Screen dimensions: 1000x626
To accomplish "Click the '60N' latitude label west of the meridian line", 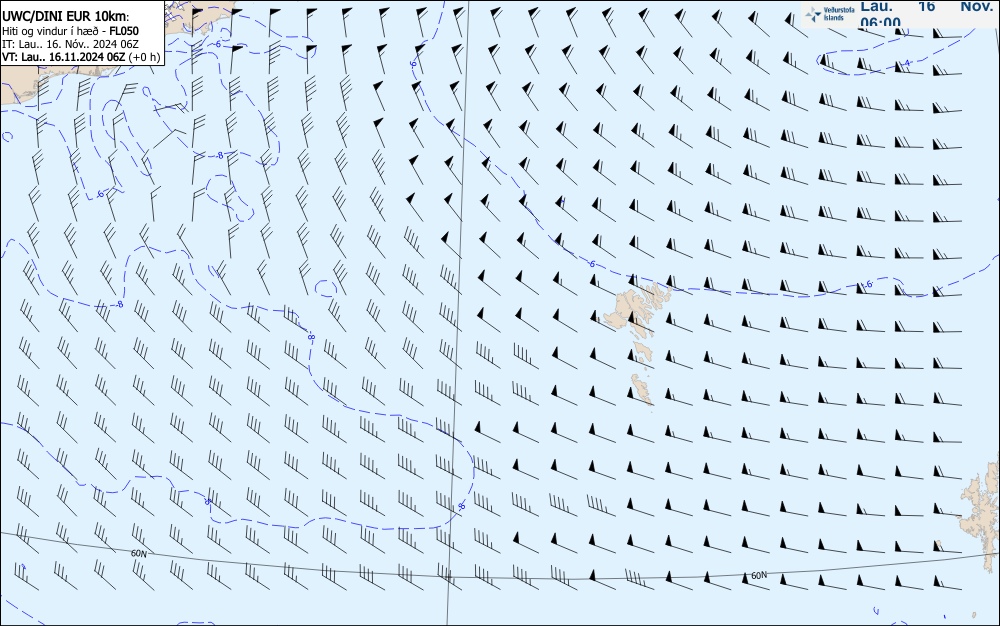I will pos(138,554).
